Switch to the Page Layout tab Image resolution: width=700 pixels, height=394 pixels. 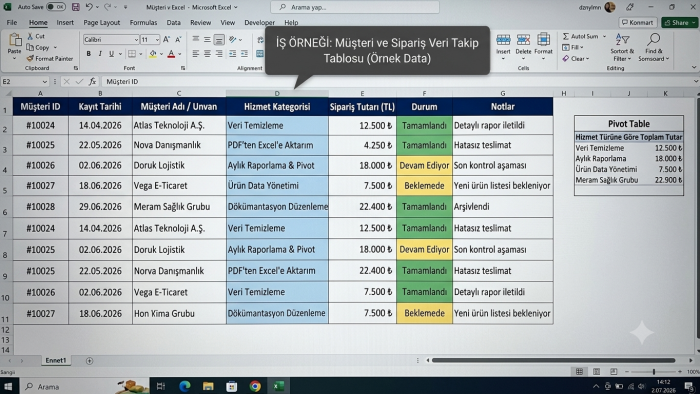[x=102, y=22]
